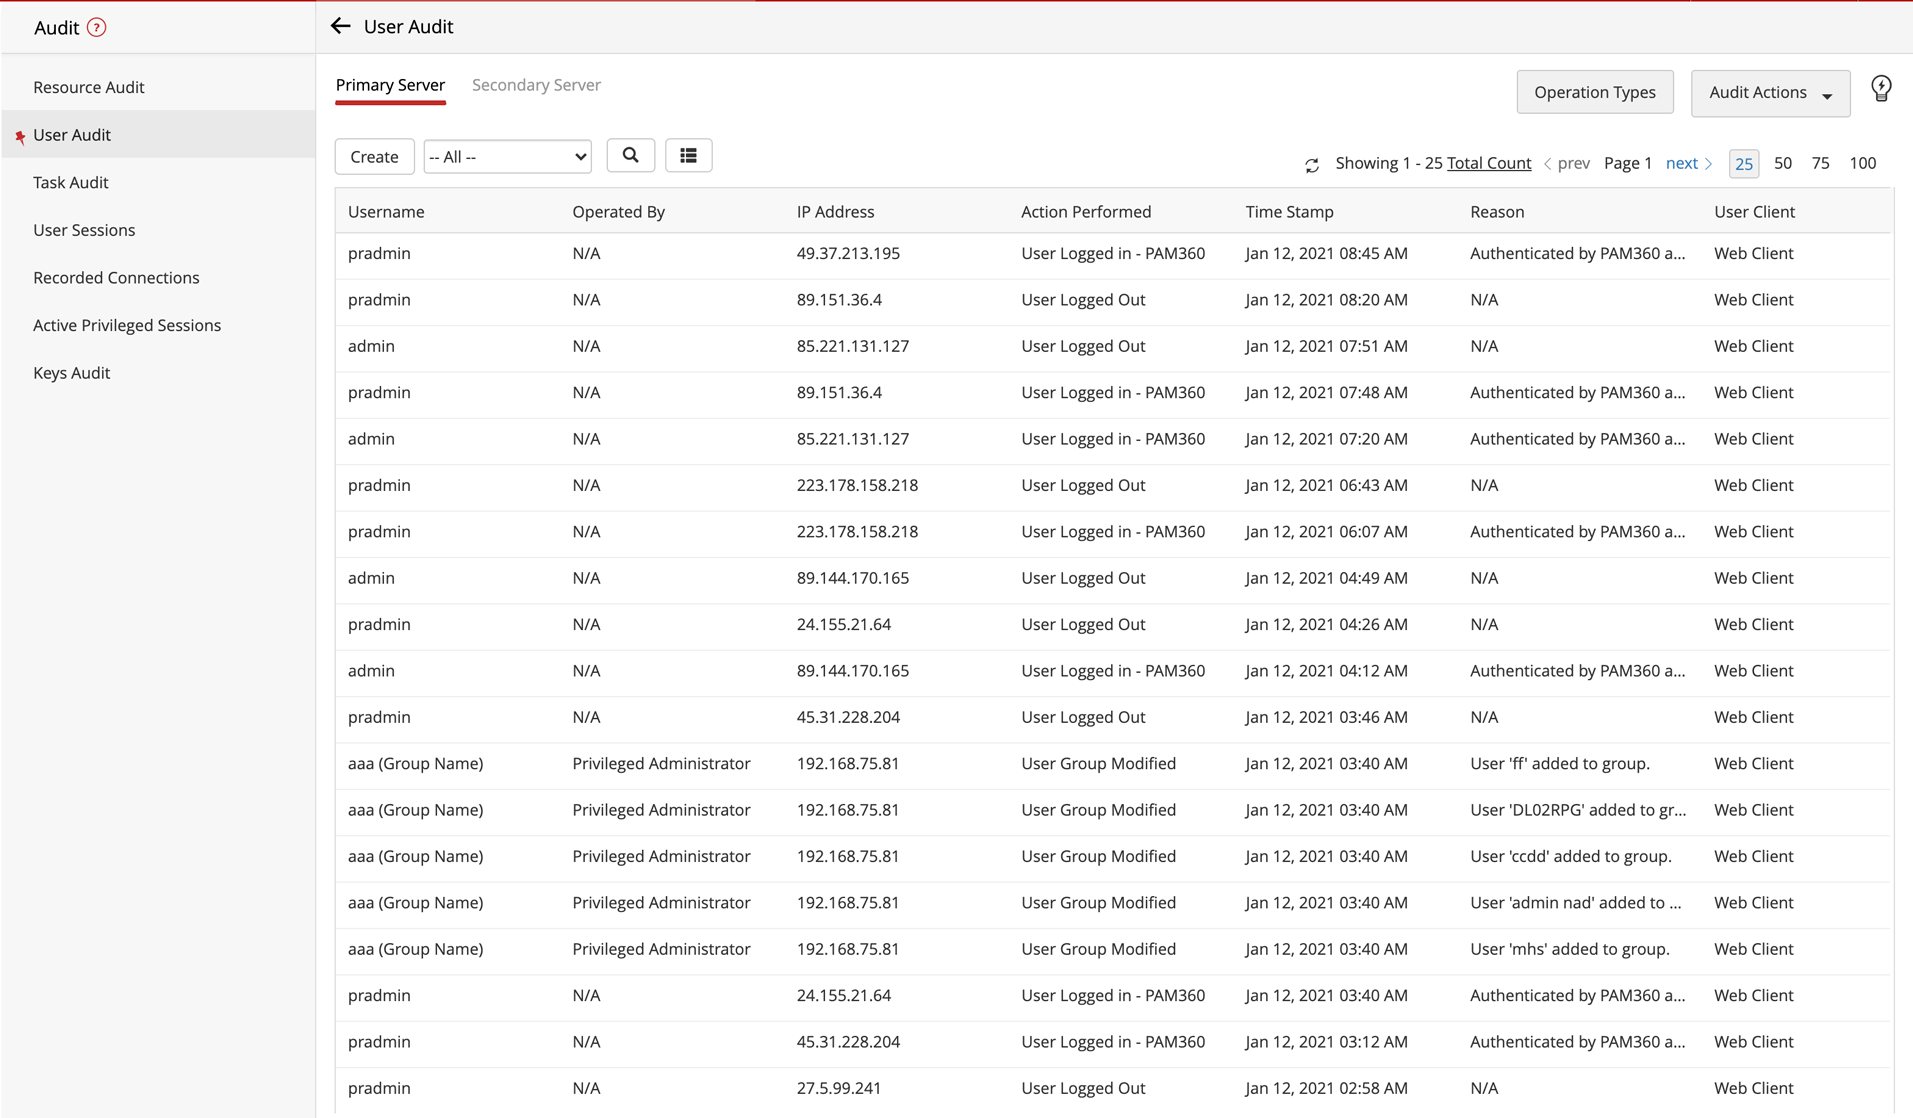The image size is (1913, 1118).
Task: Click the refresh icon near Showing 1 - 25
Action: click(x=1312, y=165)
